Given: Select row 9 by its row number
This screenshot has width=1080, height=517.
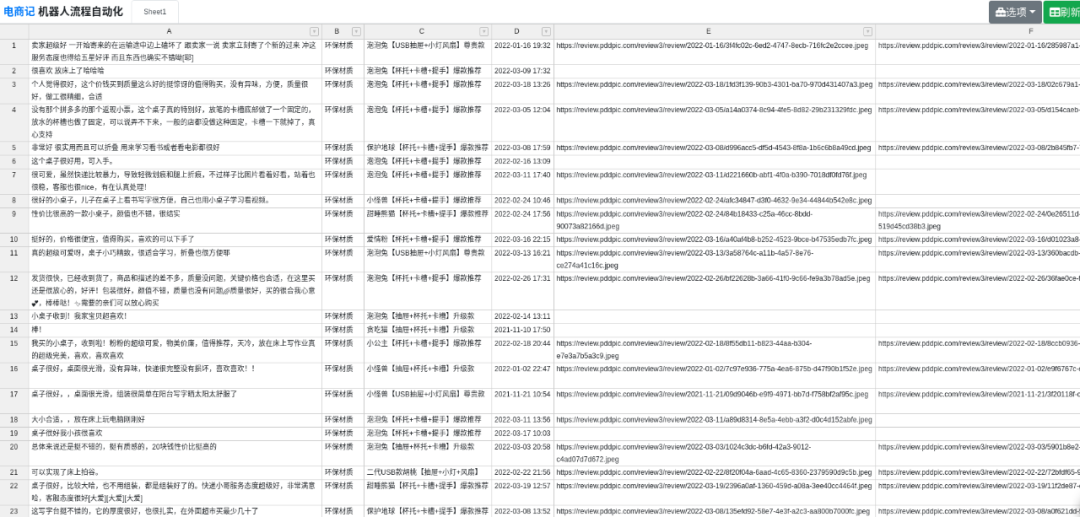Looking at the screenshot, I should point(14,220).
